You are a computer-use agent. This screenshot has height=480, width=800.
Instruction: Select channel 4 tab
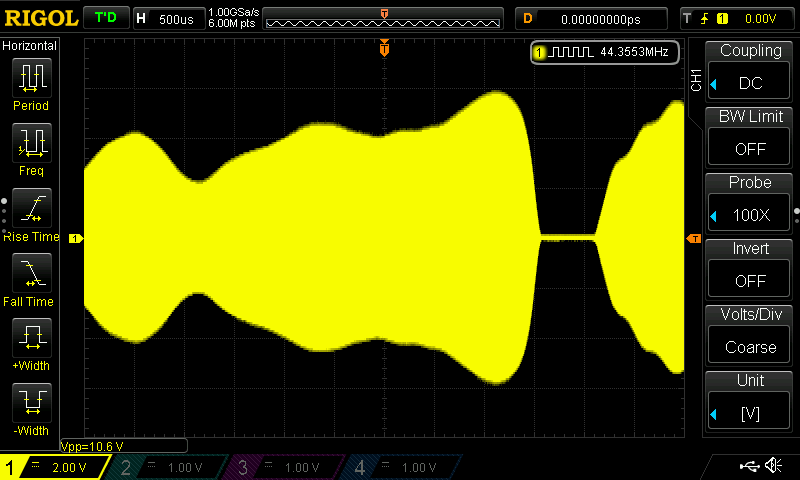pos(401,467)
